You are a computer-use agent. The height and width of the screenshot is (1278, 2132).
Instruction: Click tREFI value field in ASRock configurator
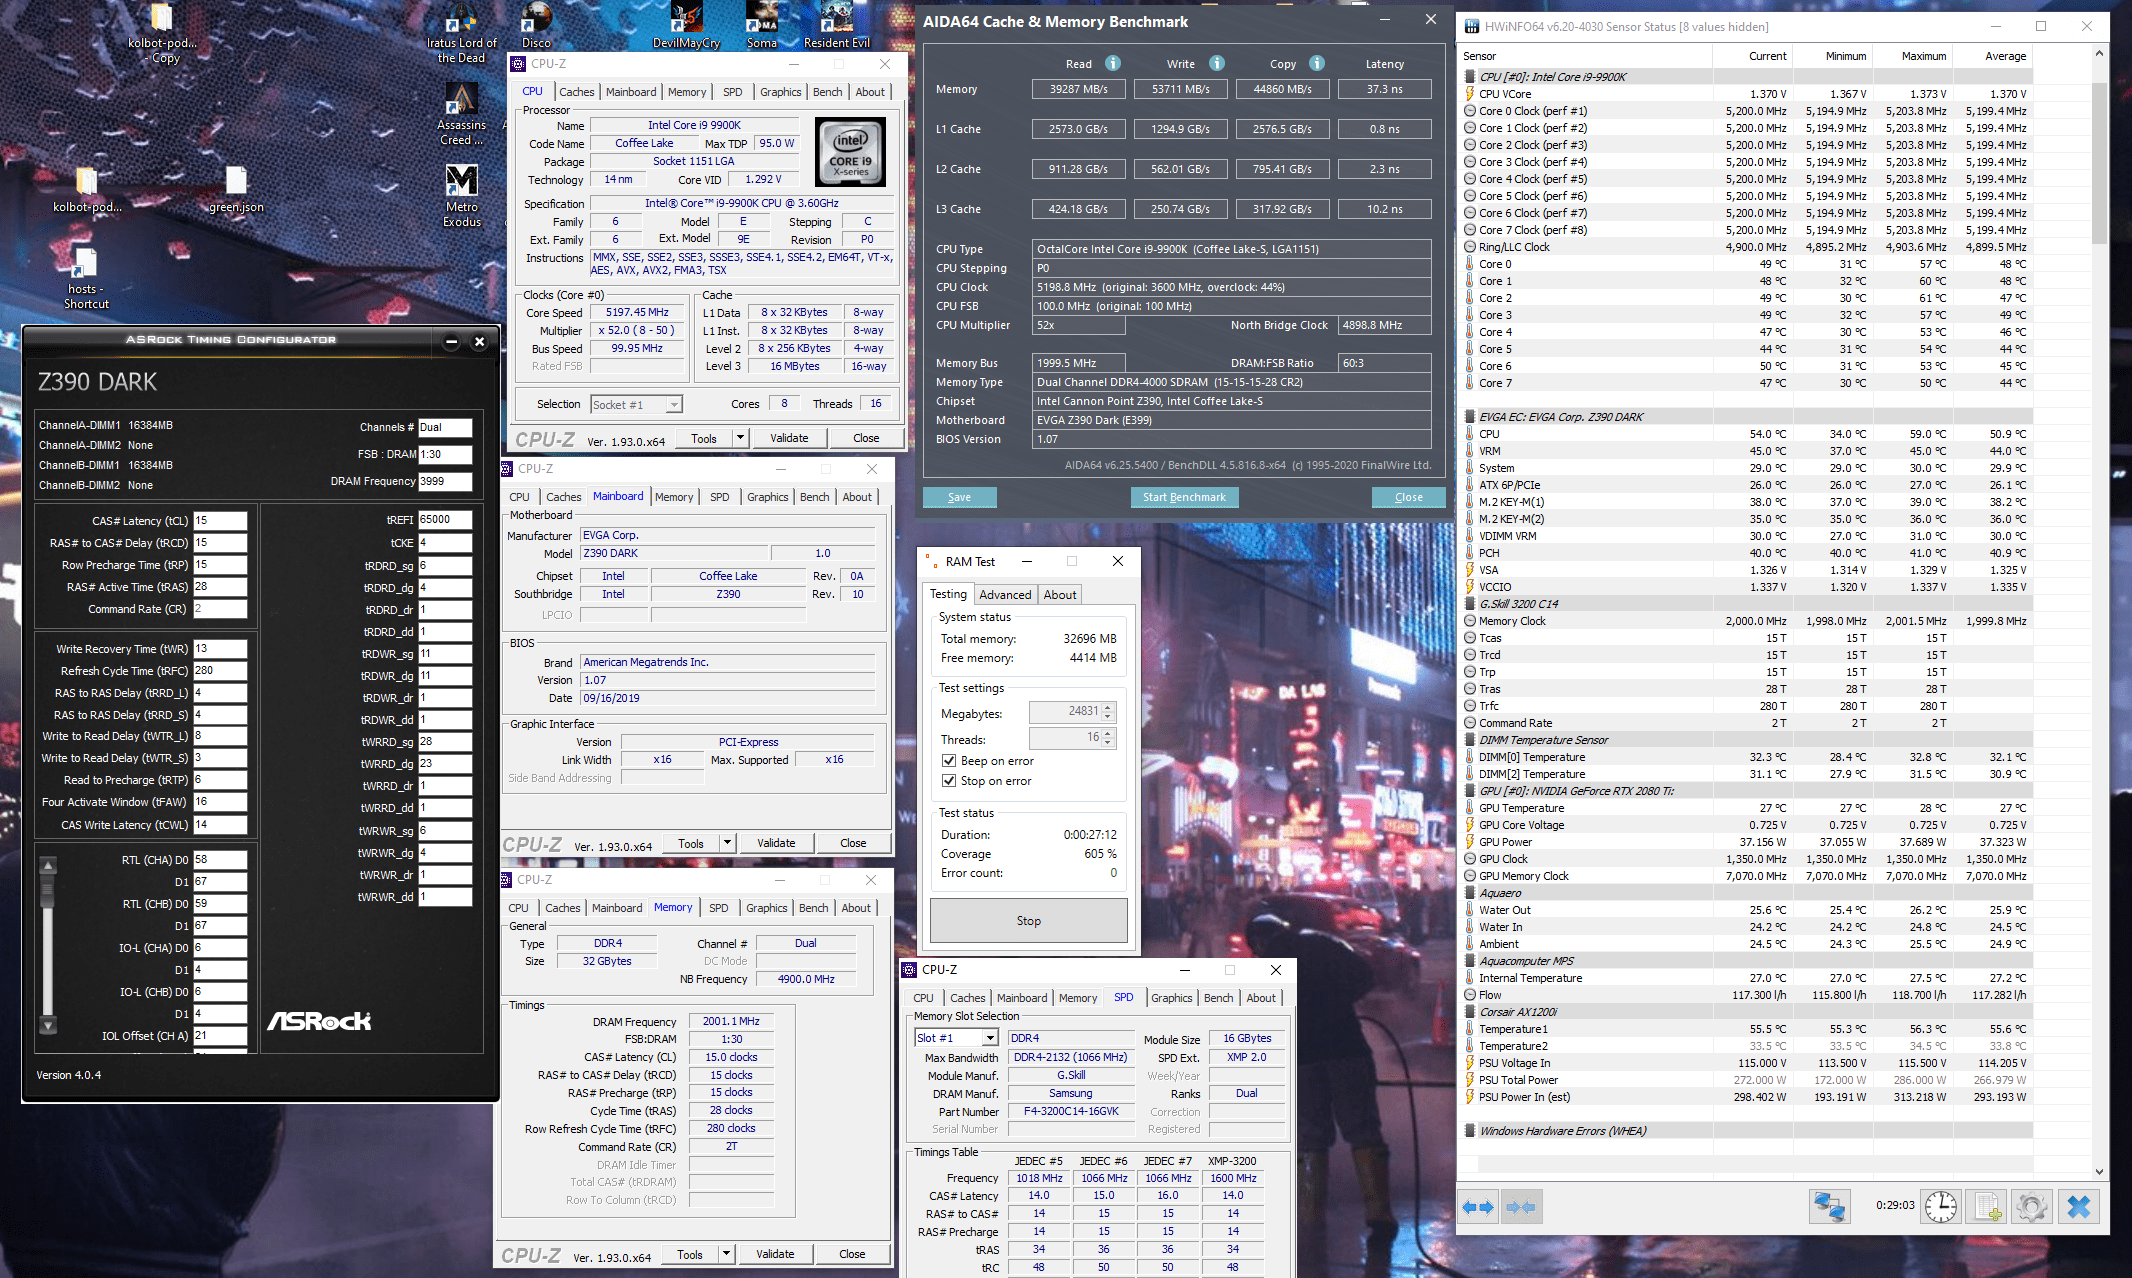coord(445,520)
